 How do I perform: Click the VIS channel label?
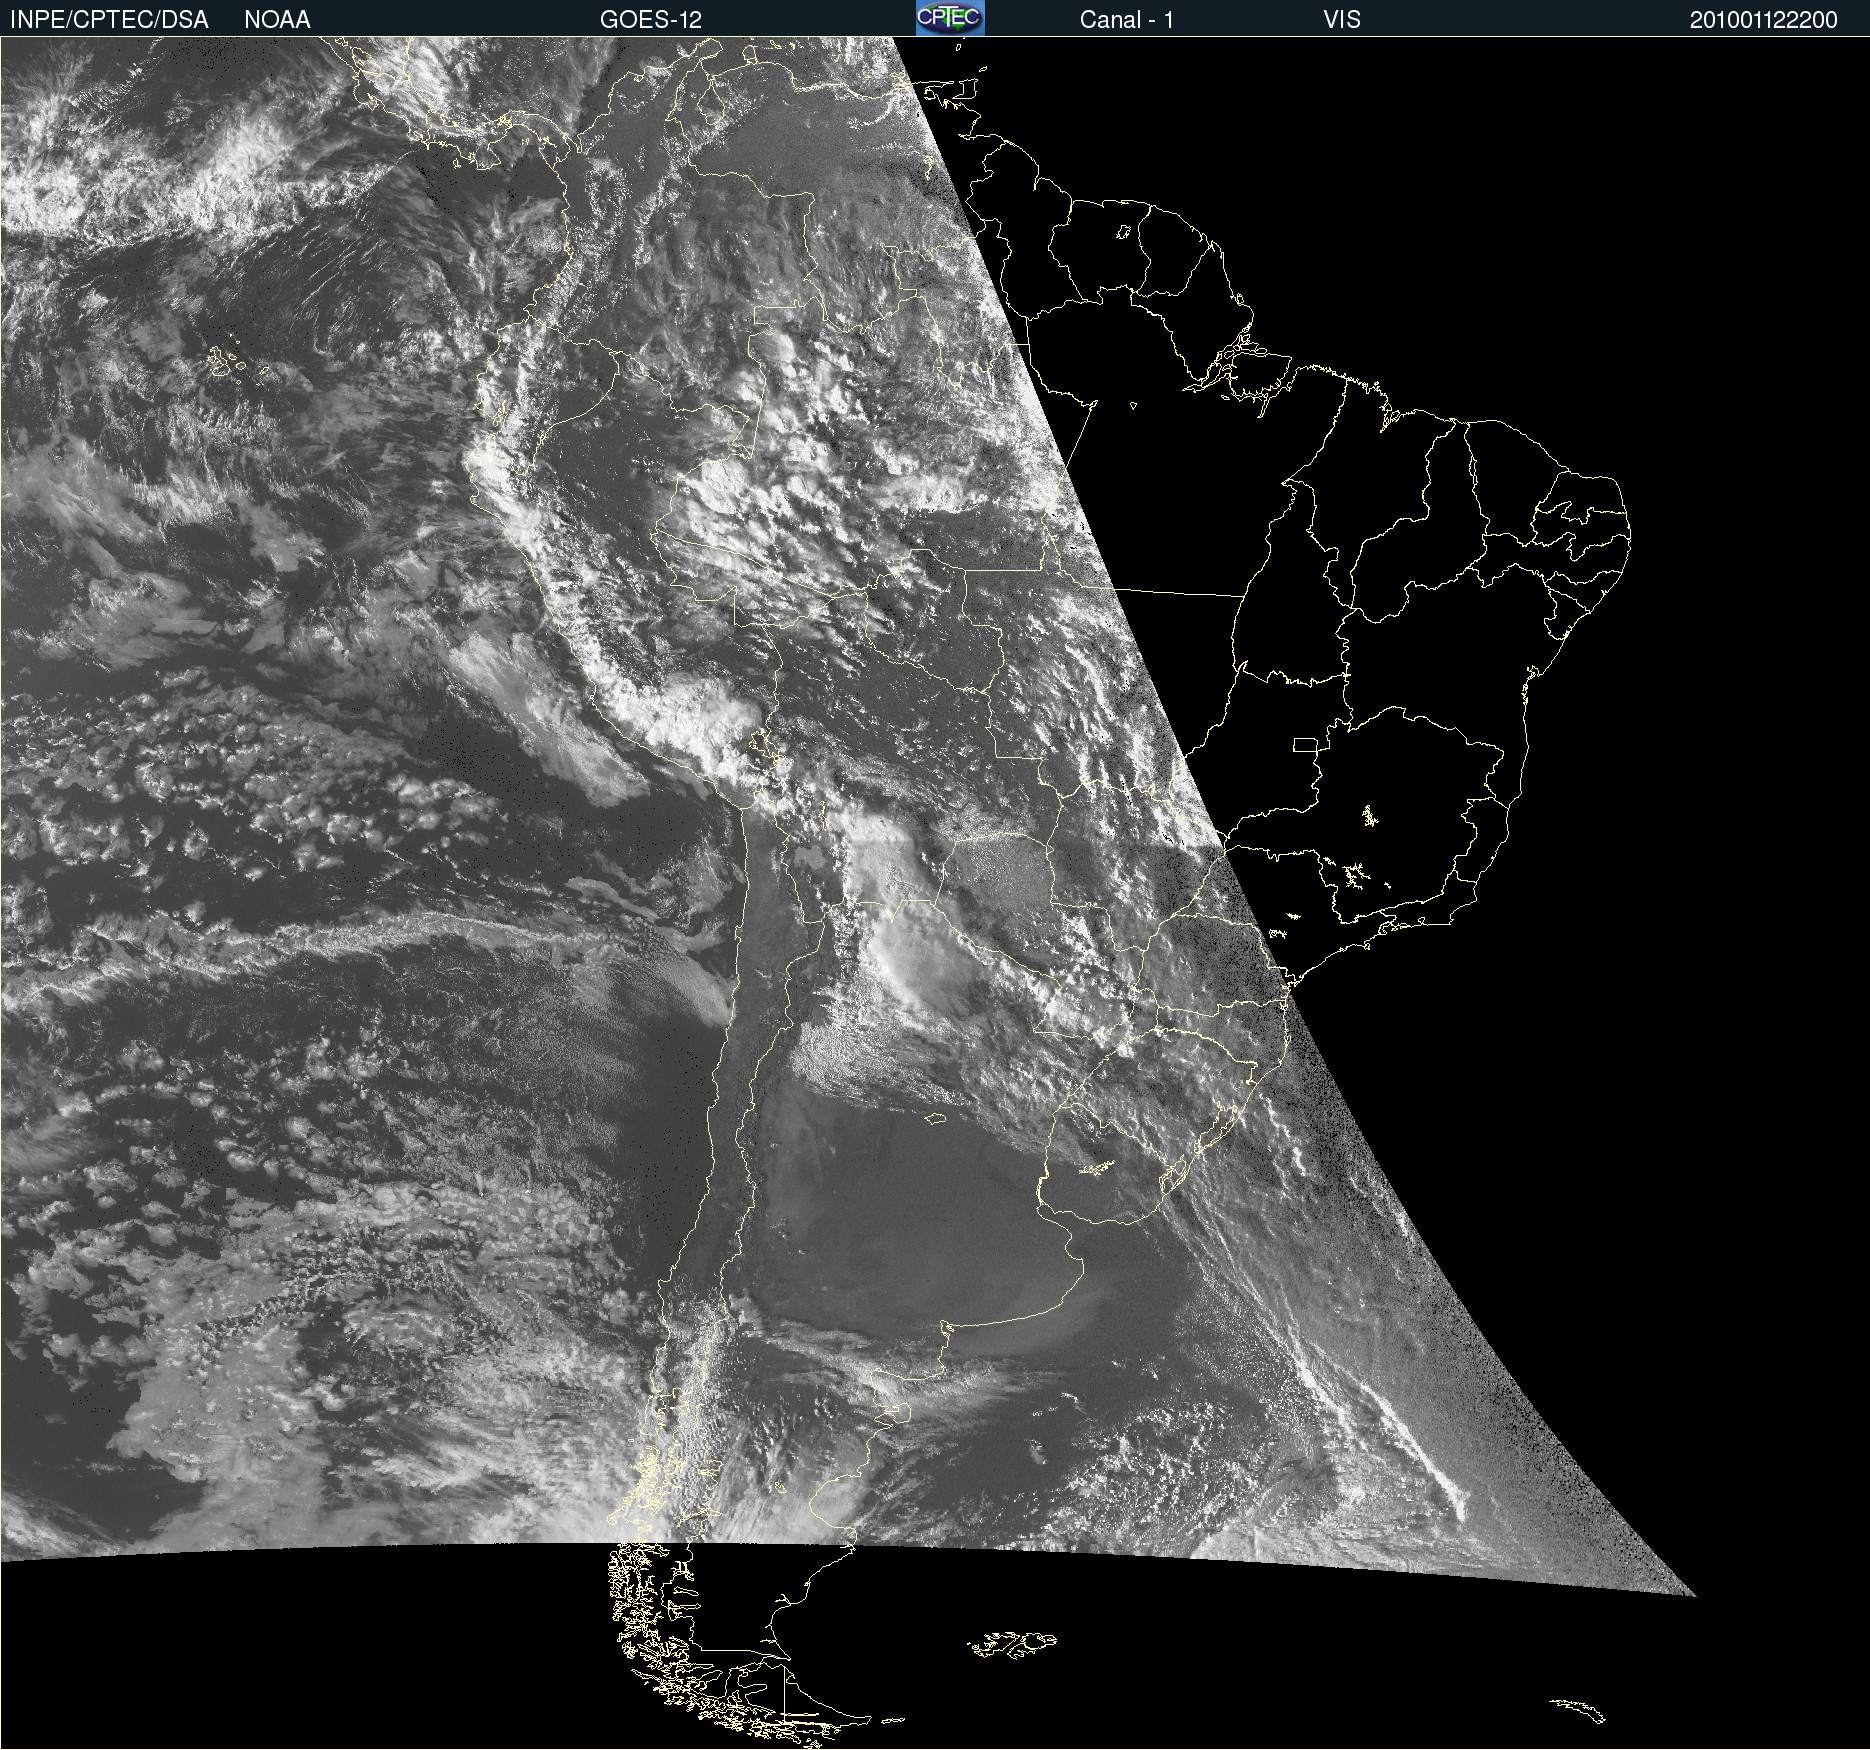[x=1342, y=20]
